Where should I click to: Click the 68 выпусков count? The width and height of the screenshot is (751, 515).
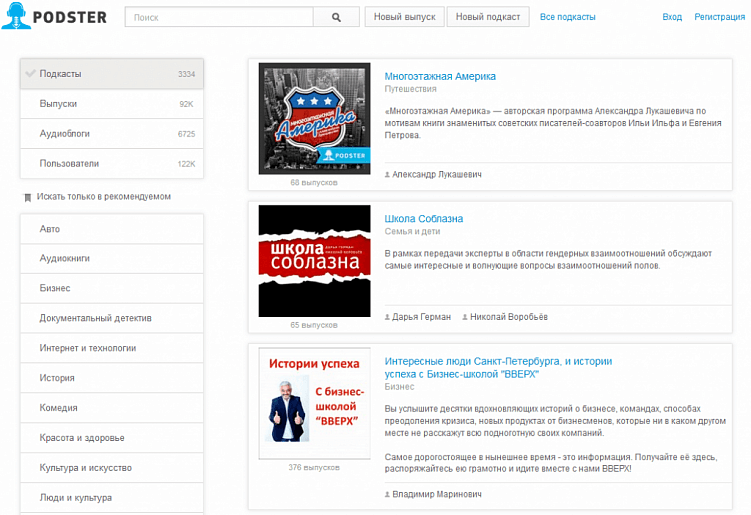[314, 183]
